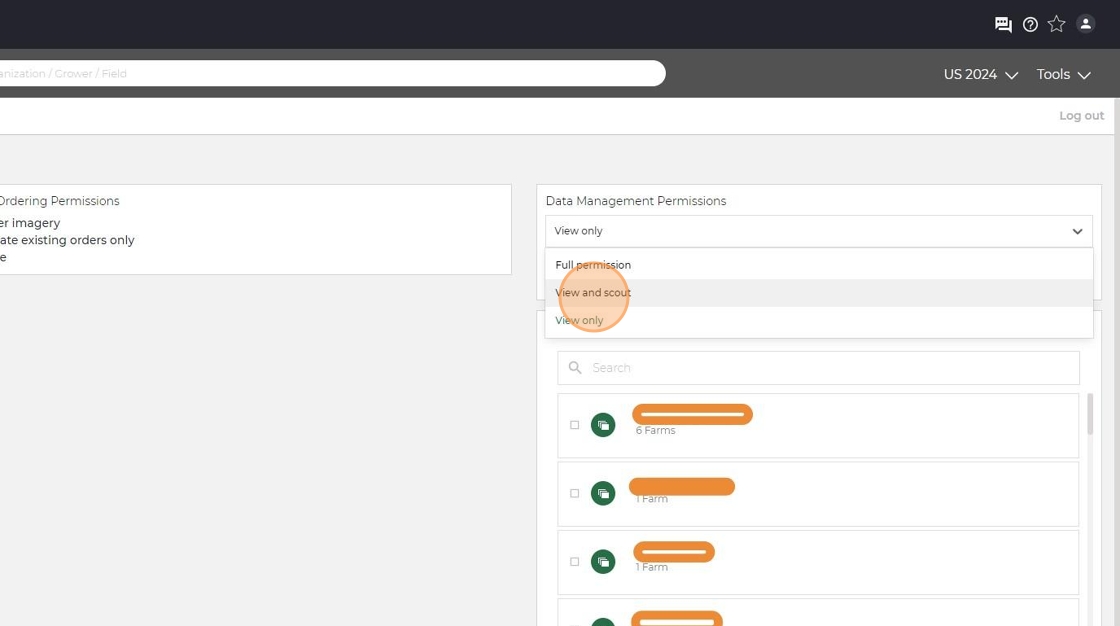Open the chat messages icon
The image size is (1120, 626).
(x=1003, y=24)
